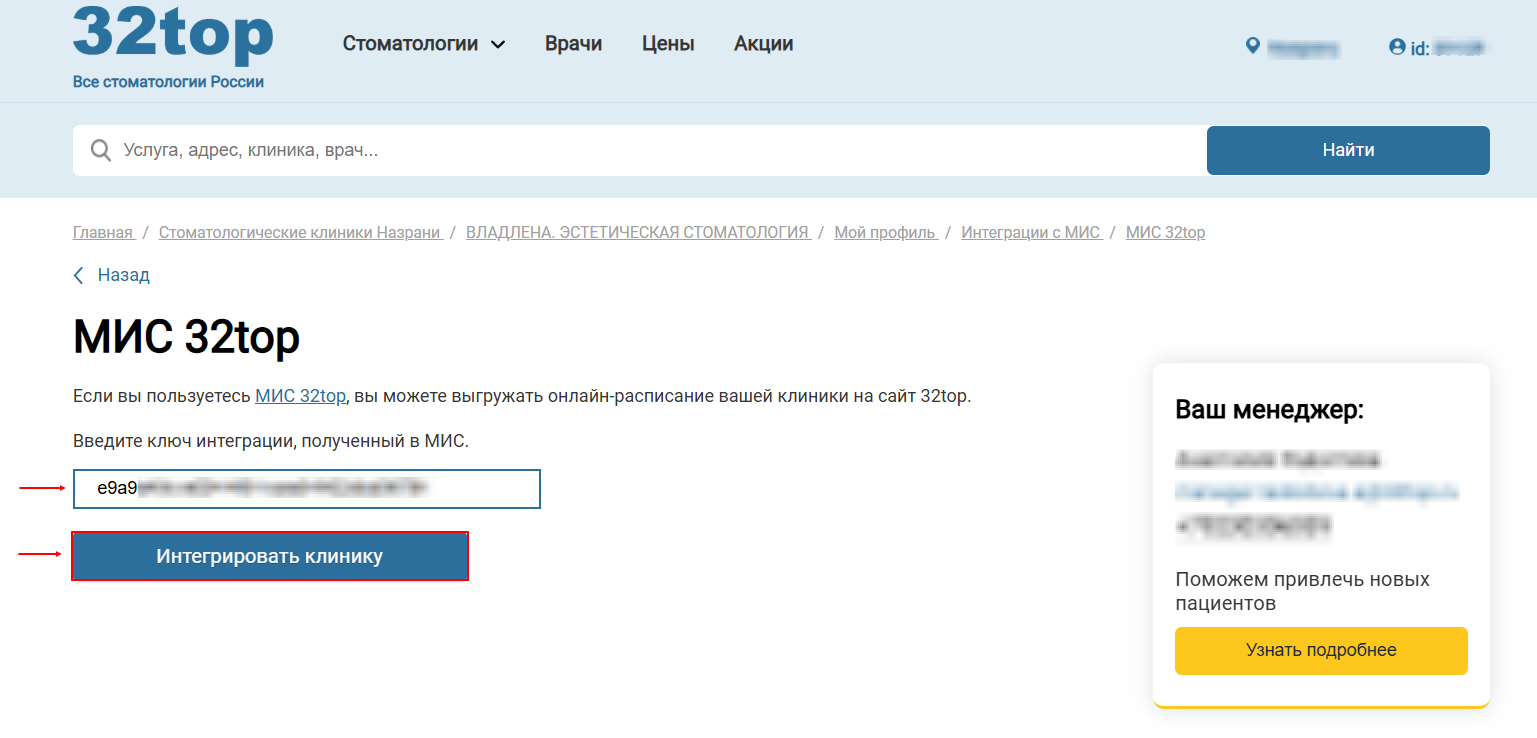Click the search field for services
Viewport: 1537px width, 738px height.
point(640,150)
